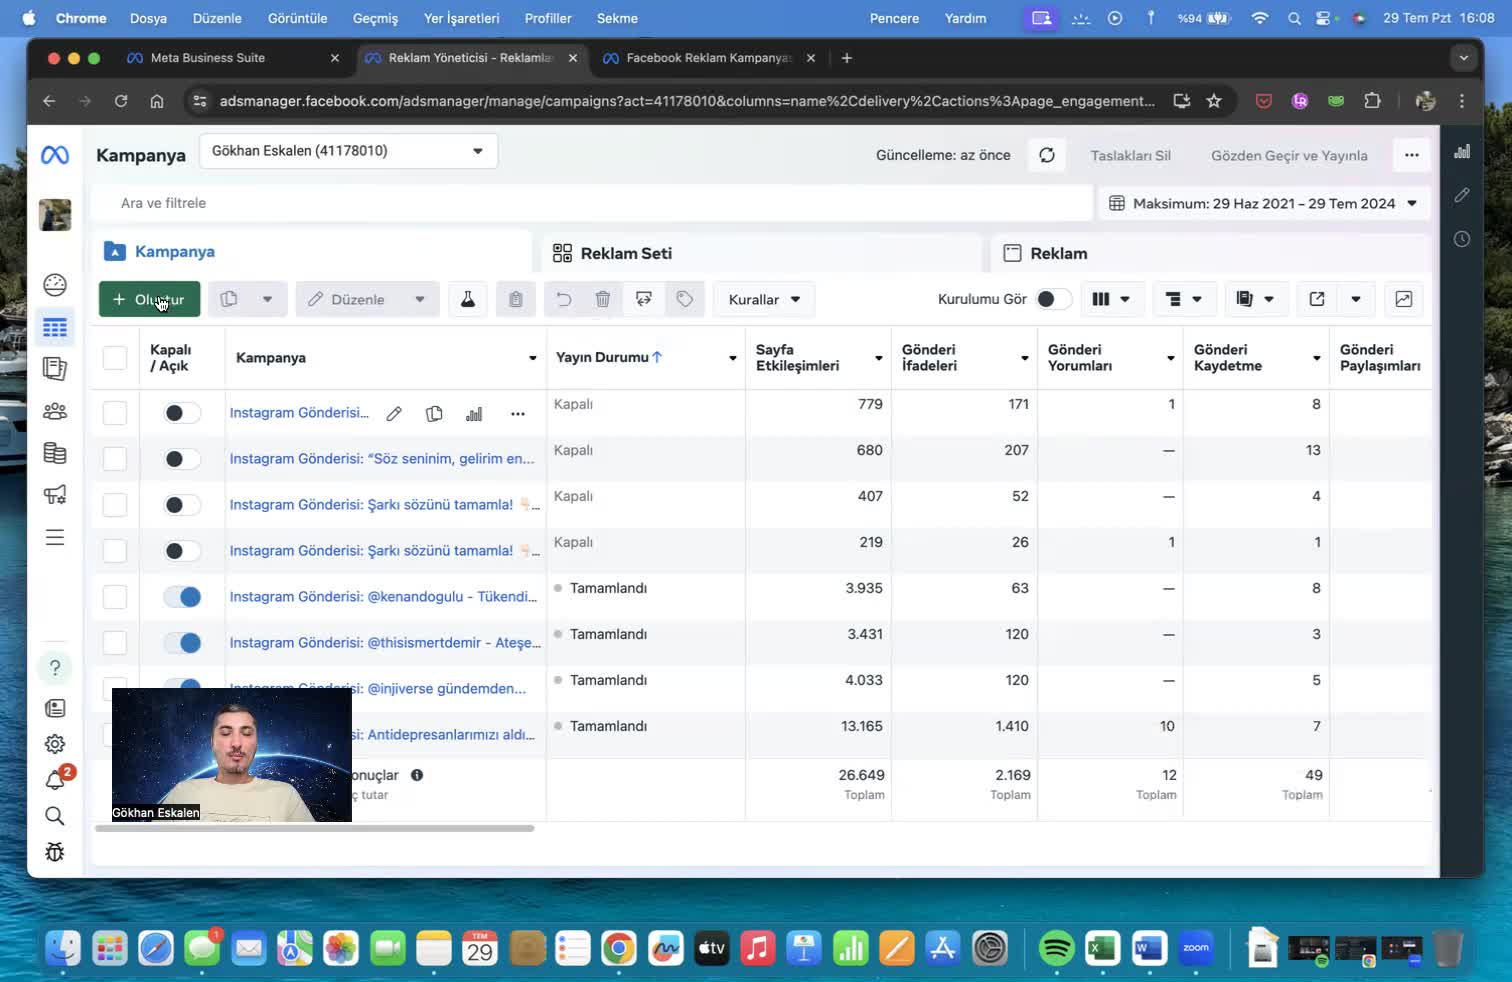Open the reports dropdown in toolbar

(x=1255, y=299)
